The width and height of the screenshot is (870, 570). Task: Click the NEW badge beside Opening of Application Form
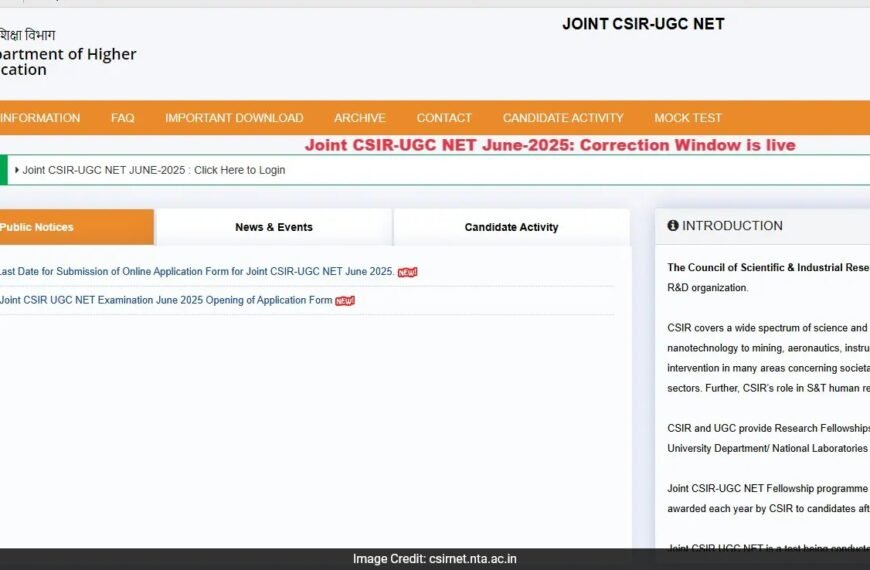click(x=345, y=301)
